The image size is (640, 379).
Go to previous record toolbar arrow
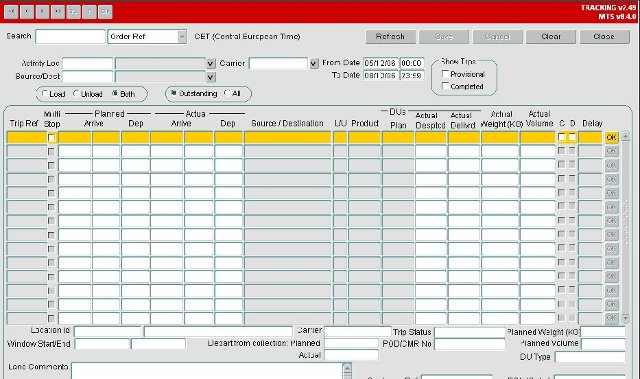(27, 12)
